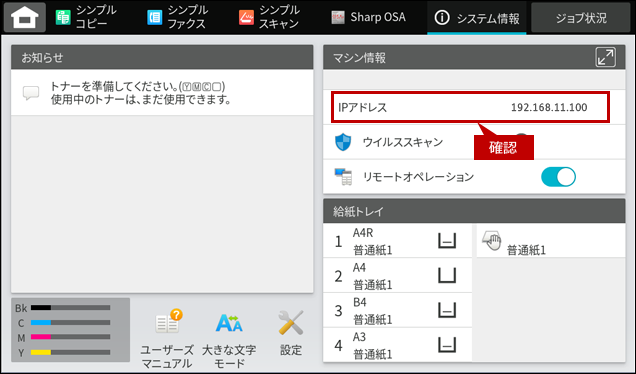
Task: Select tray 4 A3 row
Action: [398, 345]
